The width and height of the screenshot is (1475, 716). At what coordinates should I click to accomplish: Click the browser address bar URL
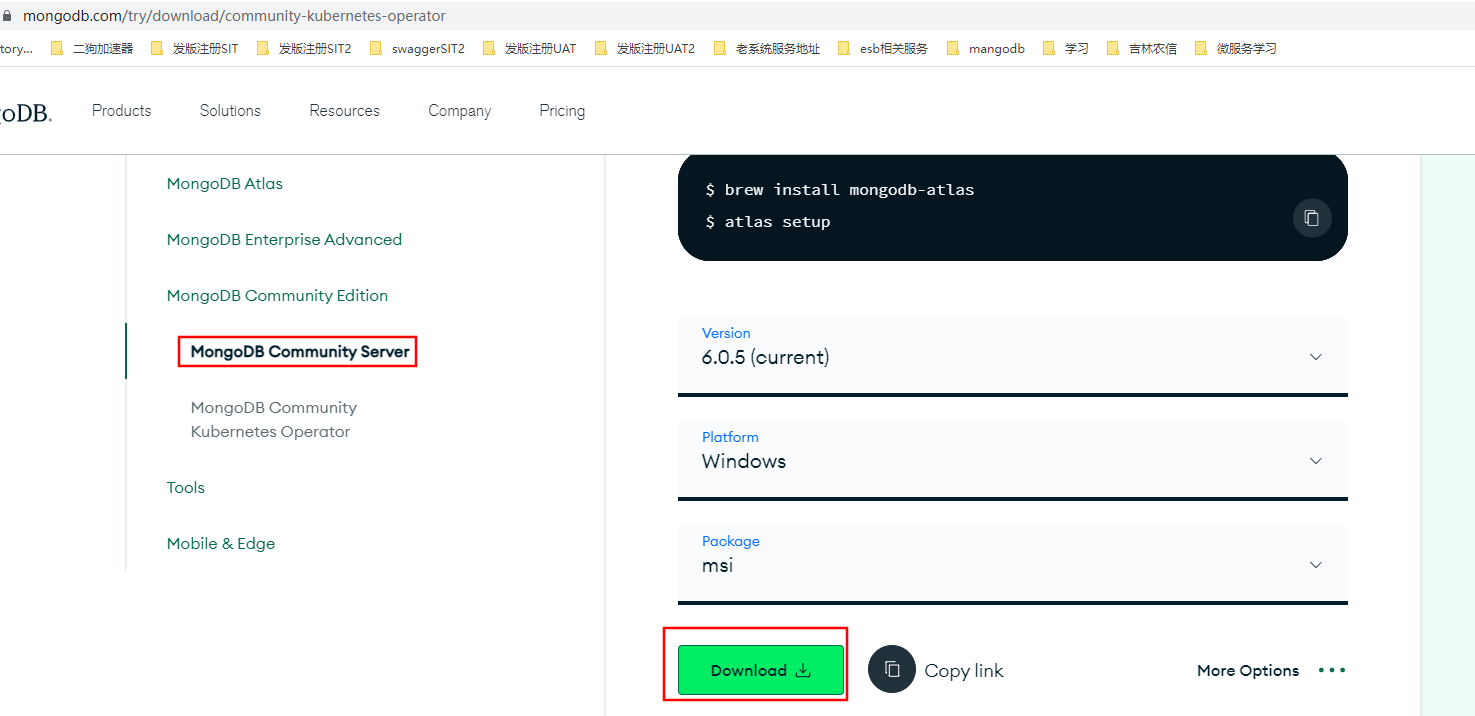235,16
